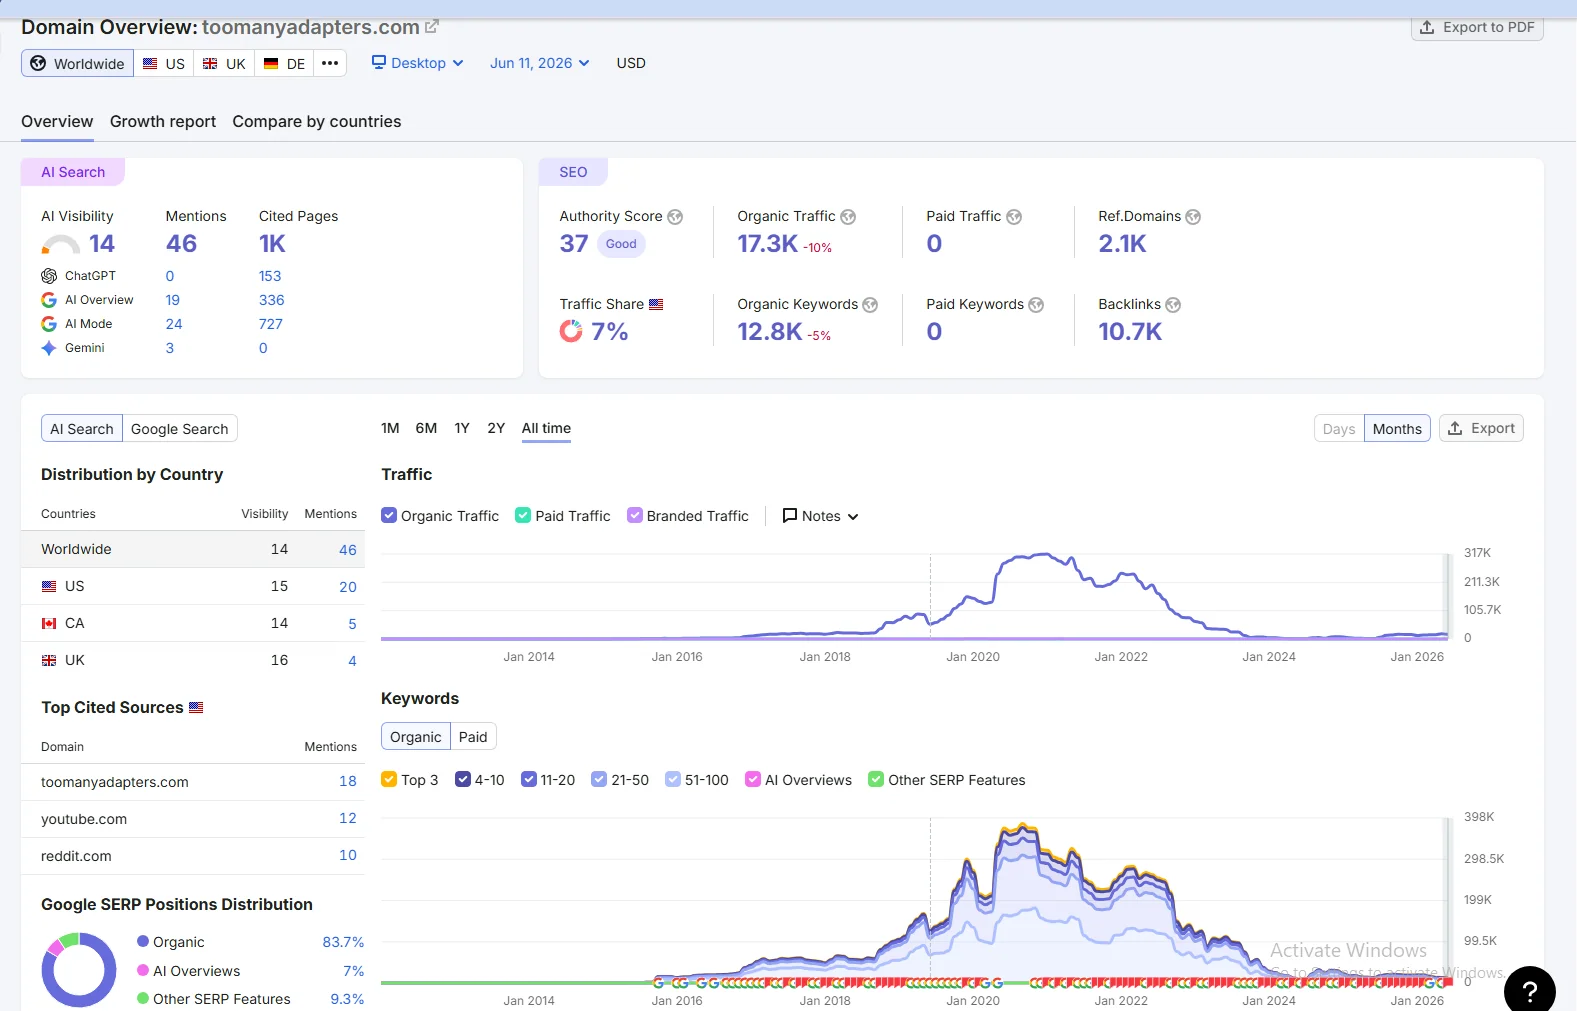
Task: Uncheck the Organic Traffic checkbox
Action: [x=389, y=516]
